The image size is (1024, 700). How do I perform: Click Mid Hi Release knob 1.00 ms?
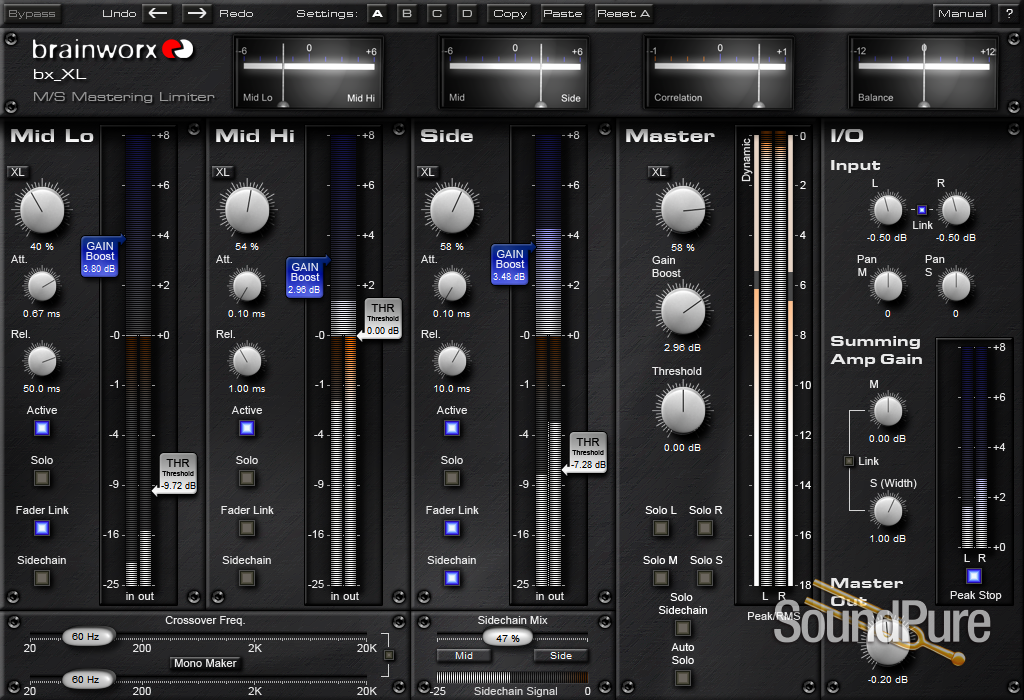click(247, 361)
